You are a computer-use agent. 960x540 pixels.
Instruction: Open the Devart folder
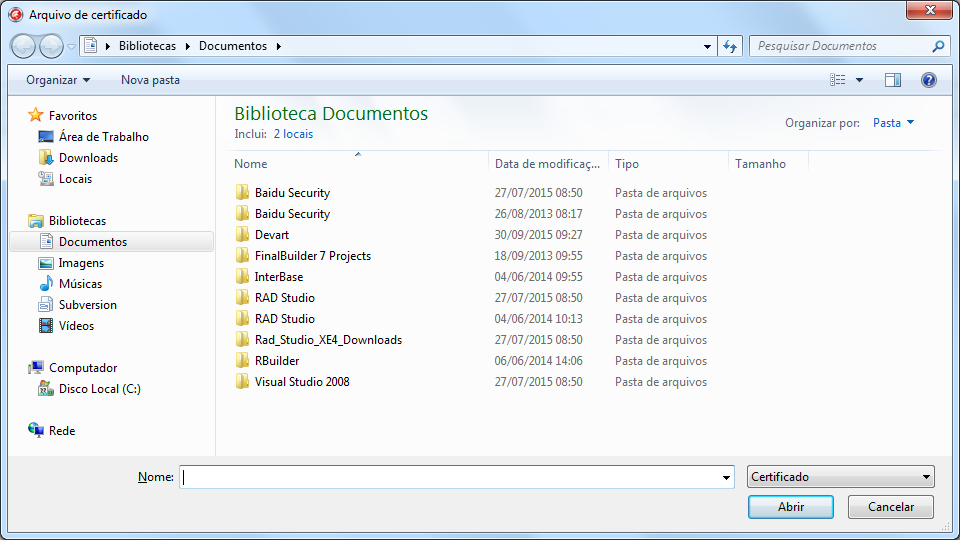point(272,235)
